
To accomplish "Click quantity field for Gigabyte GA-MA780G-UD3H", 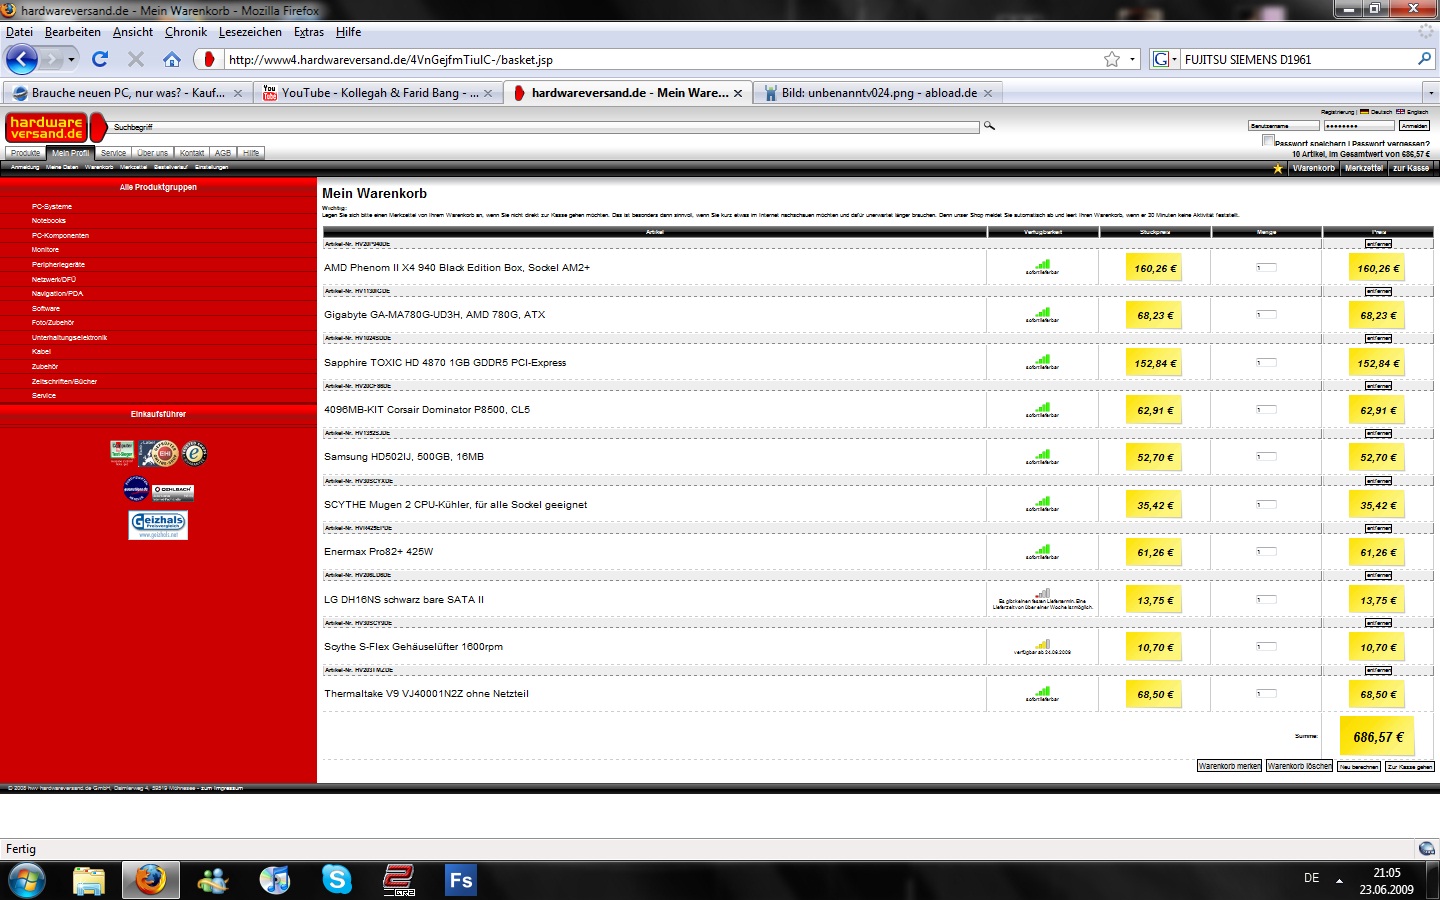I will coord(1266,315).
